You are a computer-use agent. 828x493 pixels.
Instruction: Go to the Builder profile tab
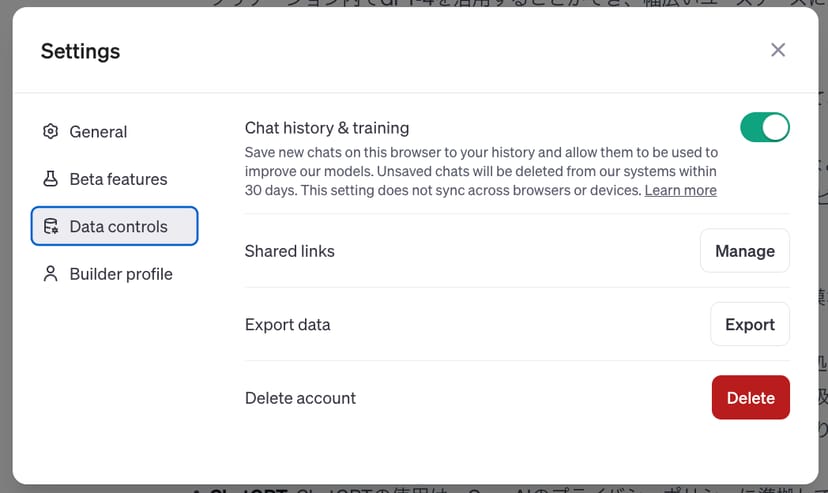pos(120,274)
